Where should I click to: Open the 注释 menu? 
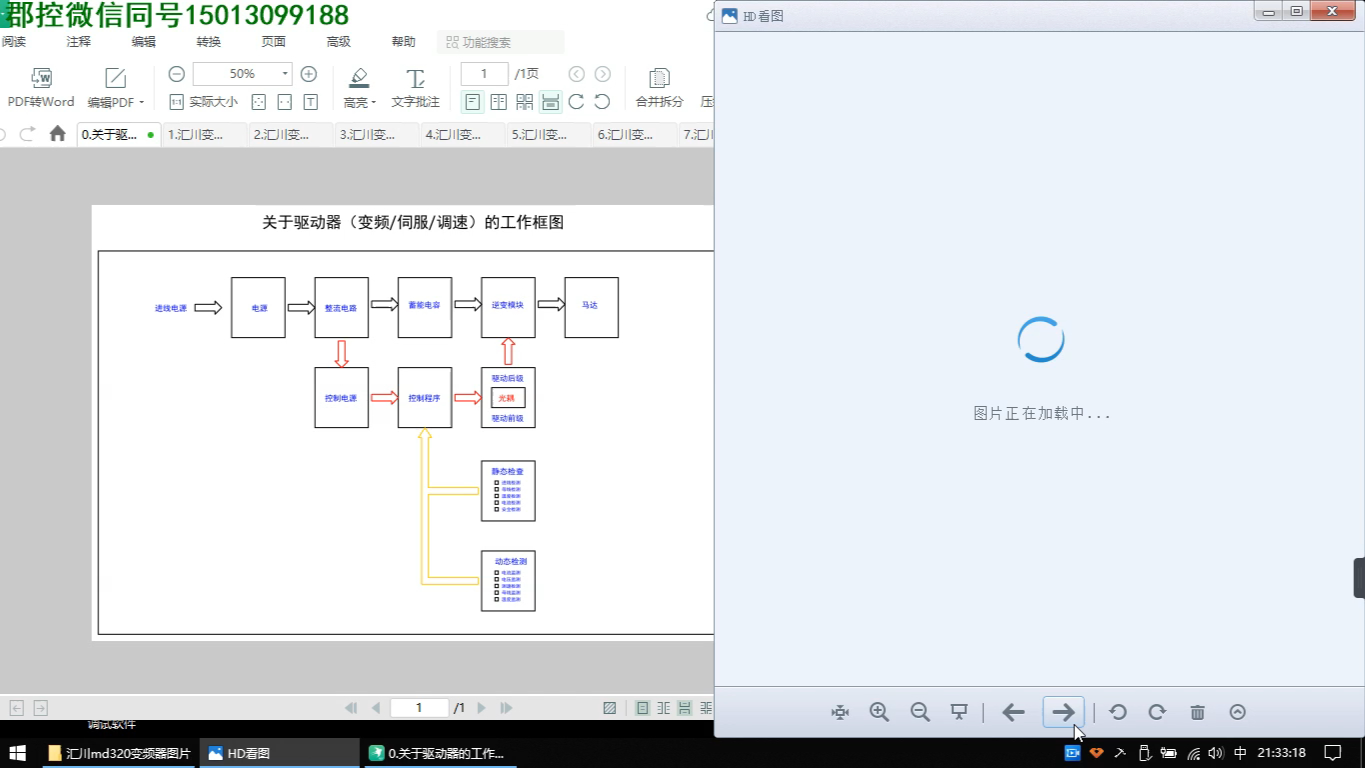pos(79,42)
